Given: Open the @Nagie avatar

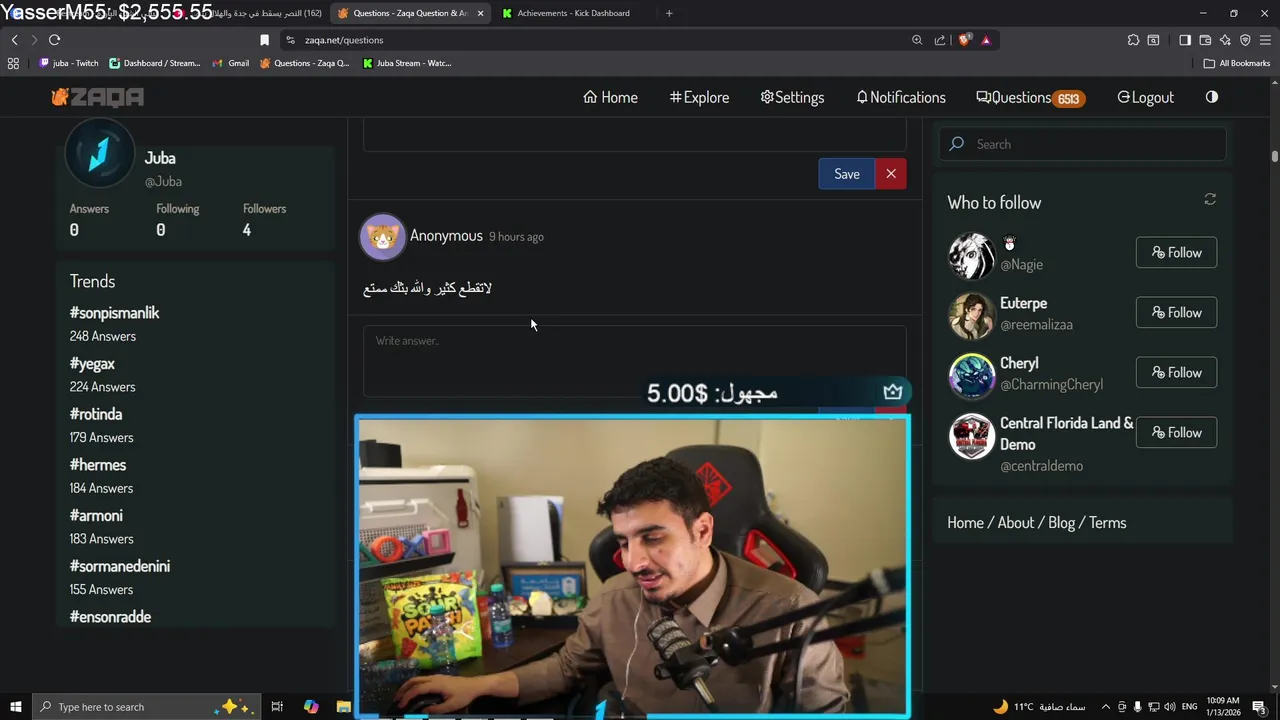Looking at the screenshot, I should (x=971, y=256).
